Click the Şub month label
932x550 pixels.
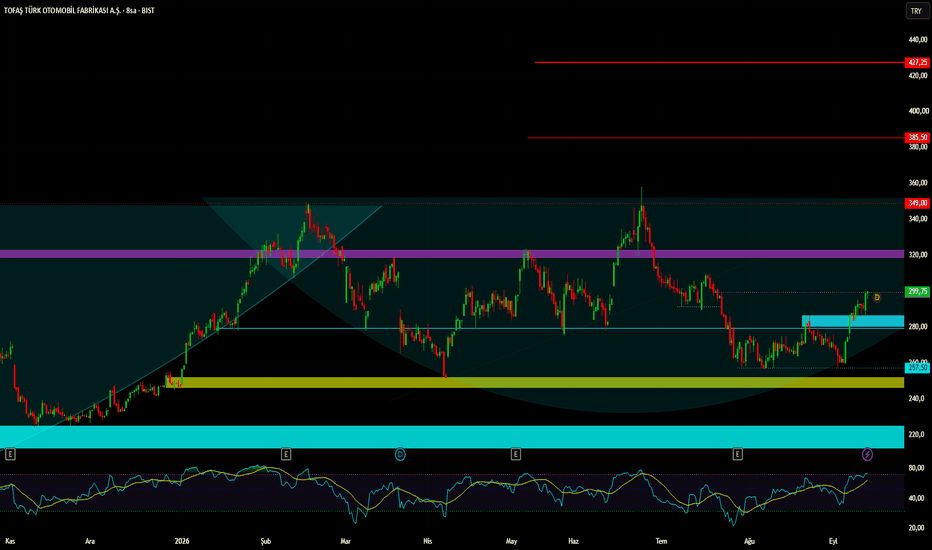point(266,541)
